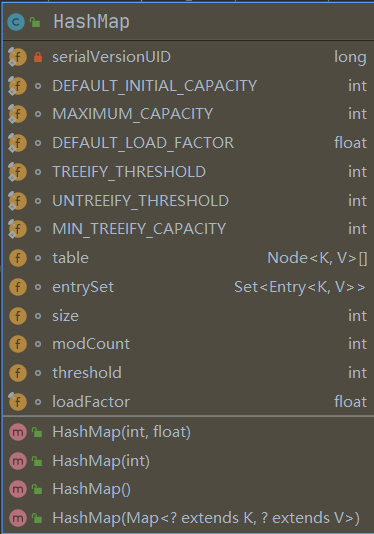The height and width of the screenshot is (534, 374).
Task: Select the UNTREEIFY_THRESHOLD field
Action: pos(188,201)
